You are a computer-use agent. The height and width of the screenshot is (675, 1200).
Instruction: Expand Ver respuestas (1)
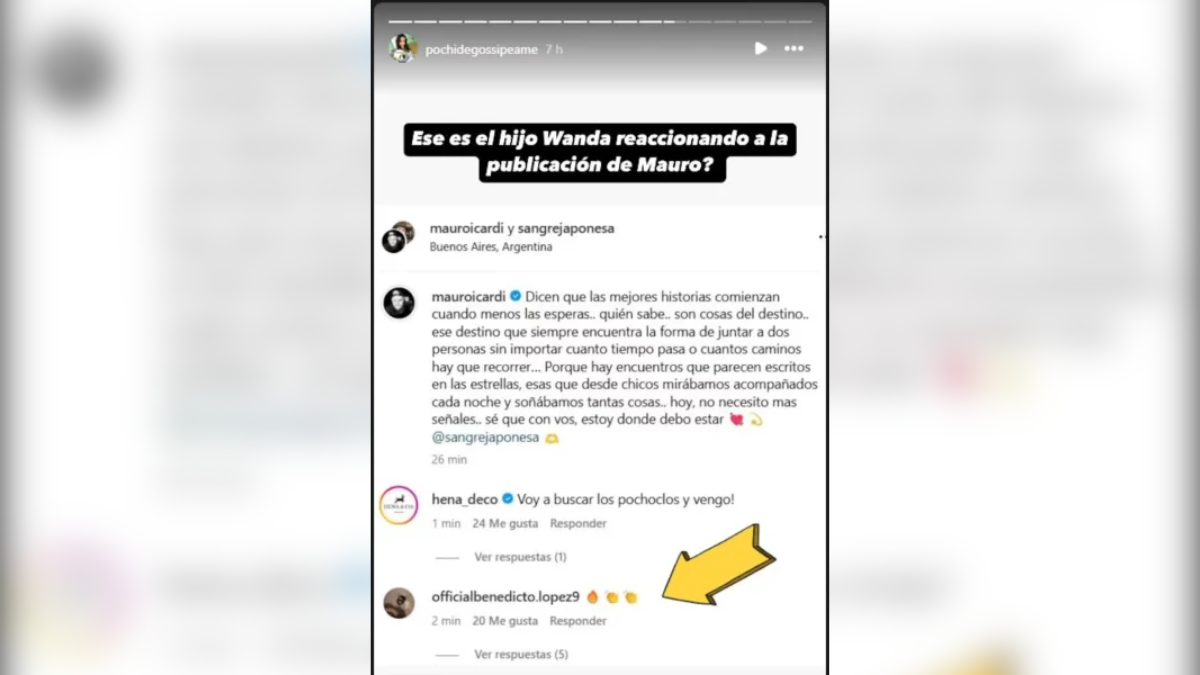click(520, 557)
